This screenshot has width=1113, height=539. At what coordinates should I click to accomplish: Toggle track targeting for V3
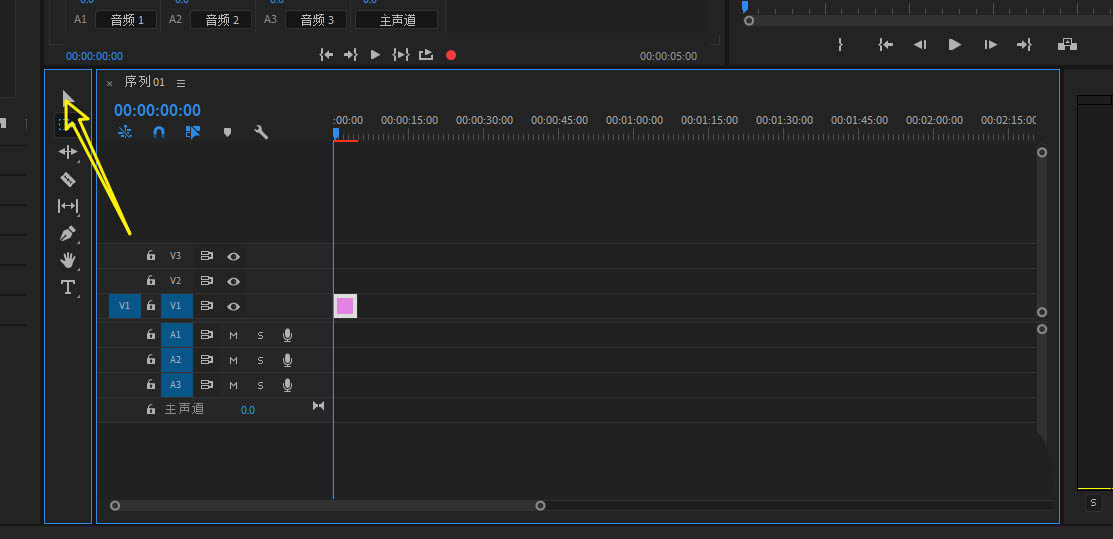[176, 256]
